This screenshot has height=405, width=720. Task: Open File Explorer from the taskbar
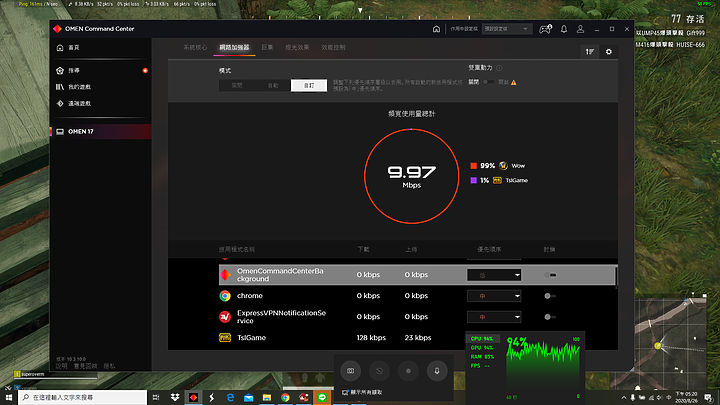tap(267, 397)
